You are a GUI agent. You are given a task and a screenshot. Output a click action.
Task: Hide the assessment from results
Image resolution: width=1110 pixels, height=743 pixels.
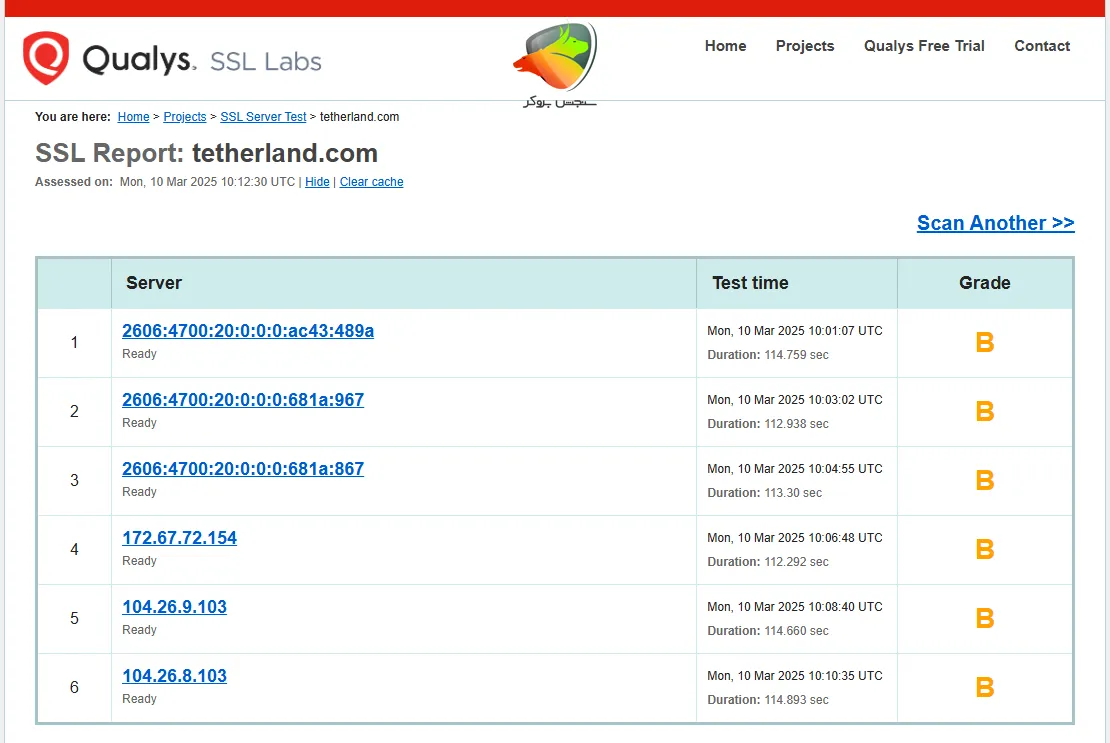tap(317, 182)
